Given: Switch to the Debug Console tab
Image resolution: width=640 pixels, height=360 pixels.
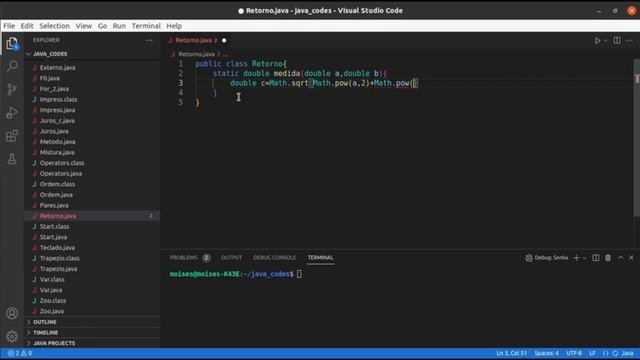Looking at the screenshot, I should pos(274,258).
